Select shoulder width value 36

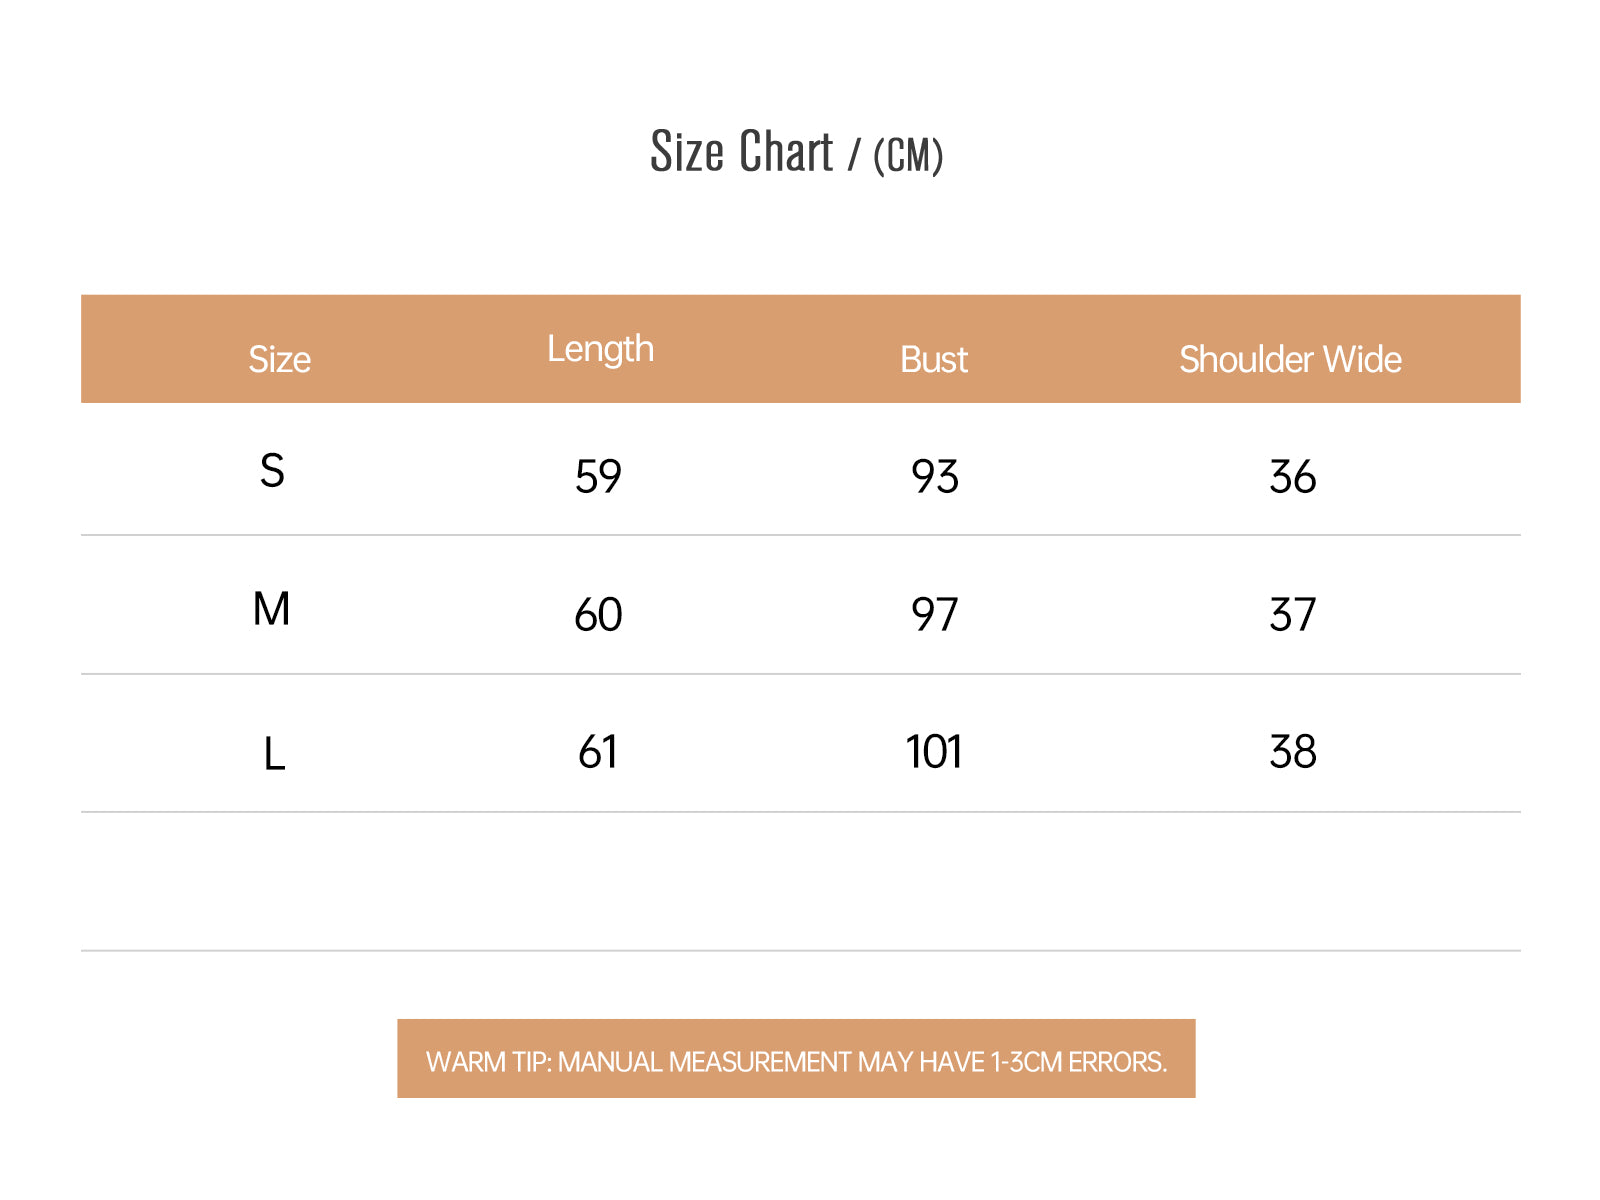coord(1293,476)
